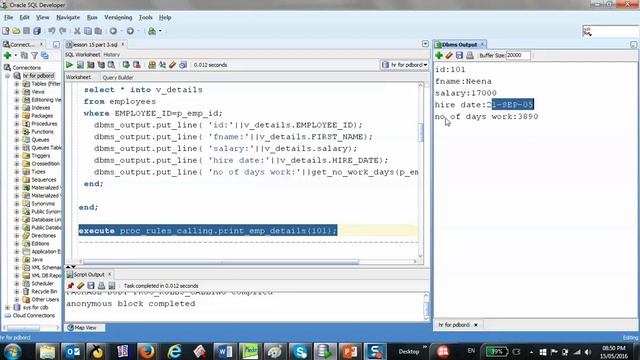Pin the Script Output with red pin icon
The width and height of the screenshot is (640, 360).
71,286
